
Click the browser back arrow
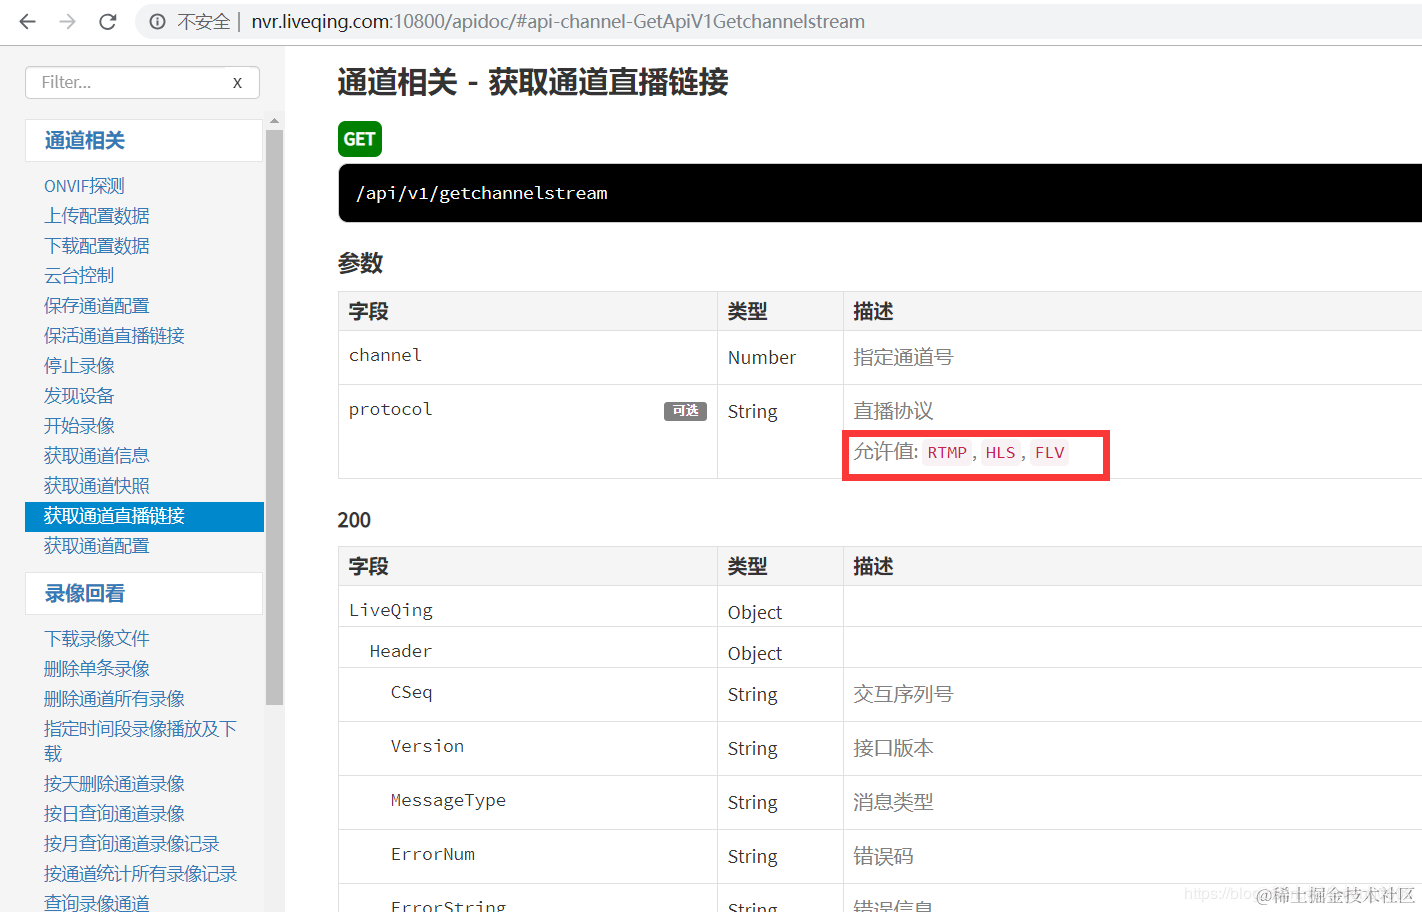(27, 21)
